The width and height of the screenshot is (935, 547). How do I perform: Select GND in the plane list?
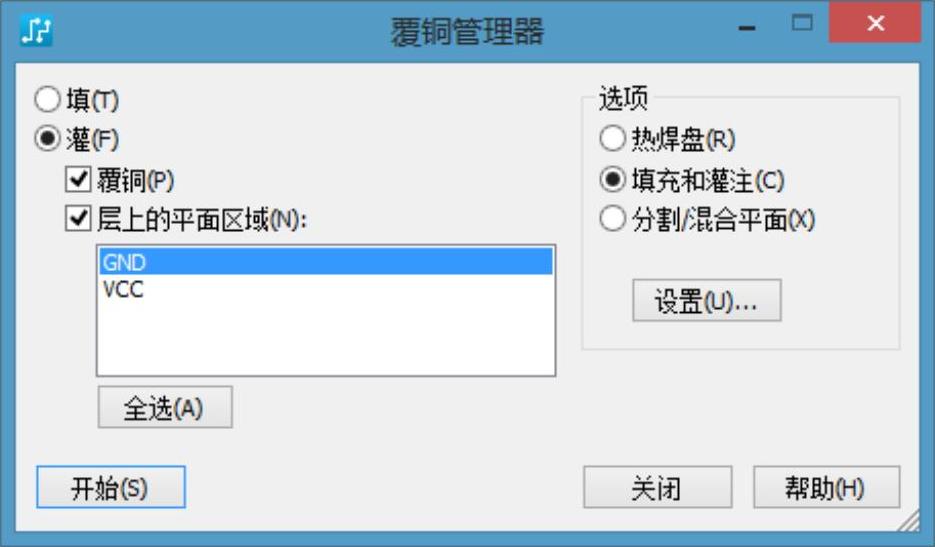pyautogui.click(x=326, y=262)
